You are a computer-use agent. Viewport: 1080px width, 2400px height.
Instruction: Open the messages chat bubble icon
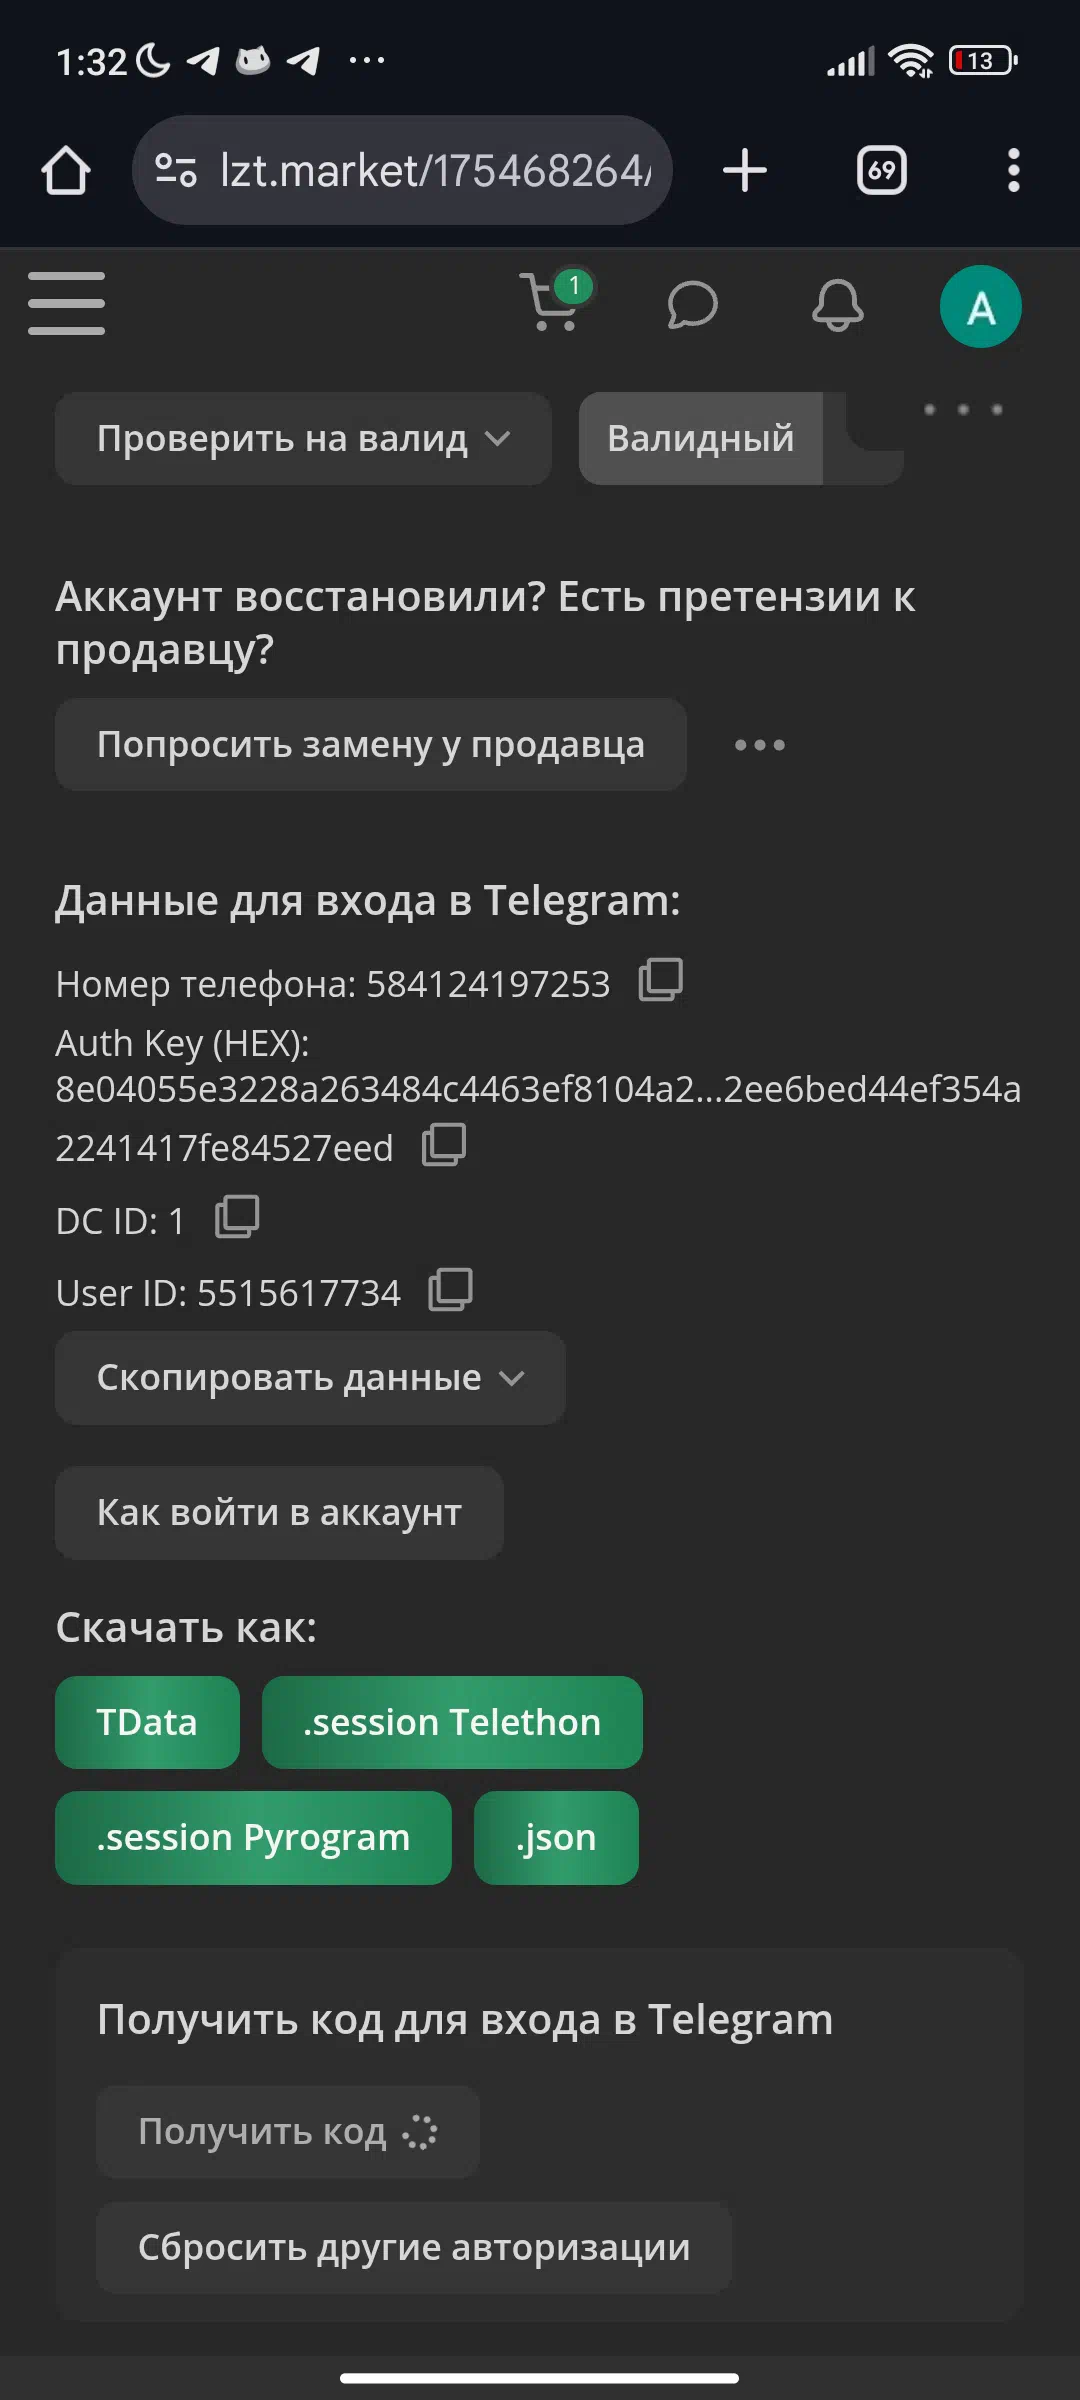pyautogui.click(x=692, y=305)
